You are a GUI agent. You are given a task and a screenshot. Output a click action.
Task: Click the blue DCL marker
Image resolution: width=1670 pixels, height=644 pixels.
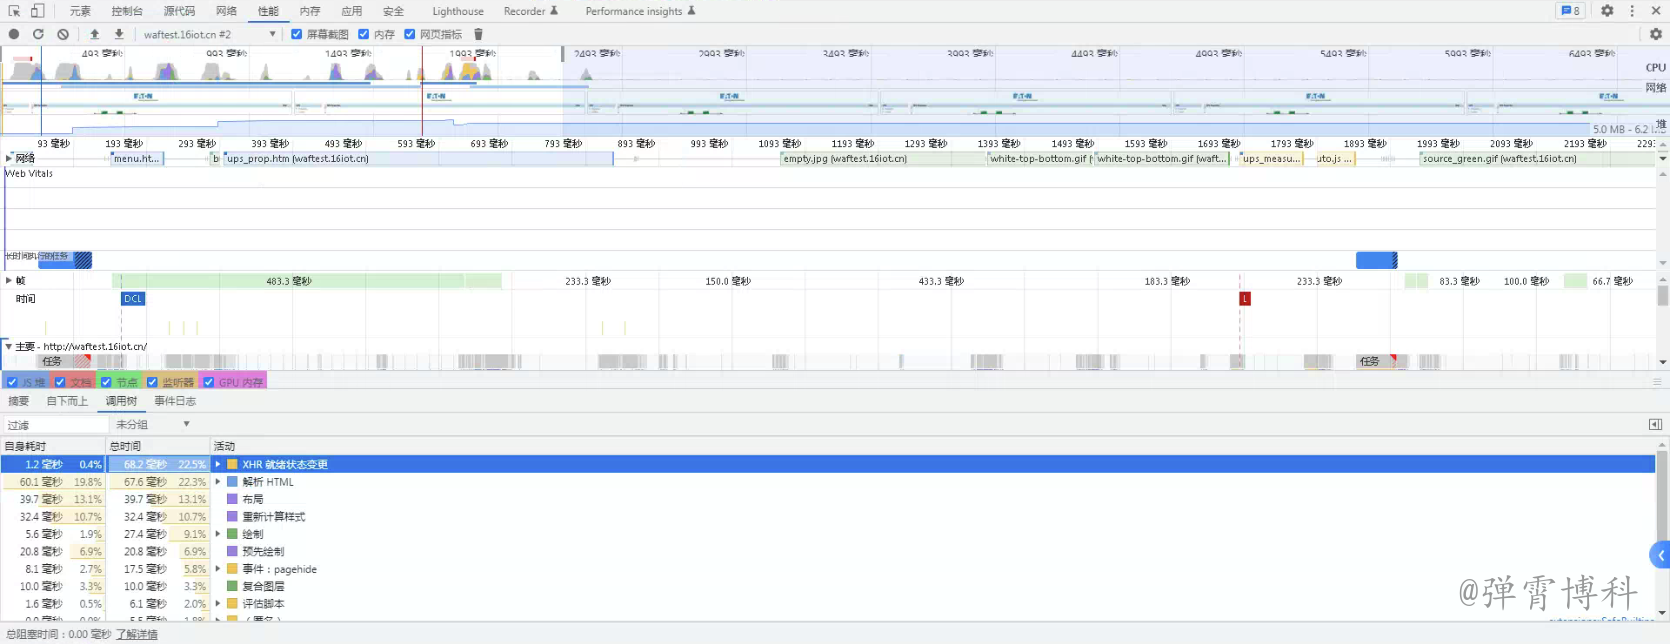(133, 299)
